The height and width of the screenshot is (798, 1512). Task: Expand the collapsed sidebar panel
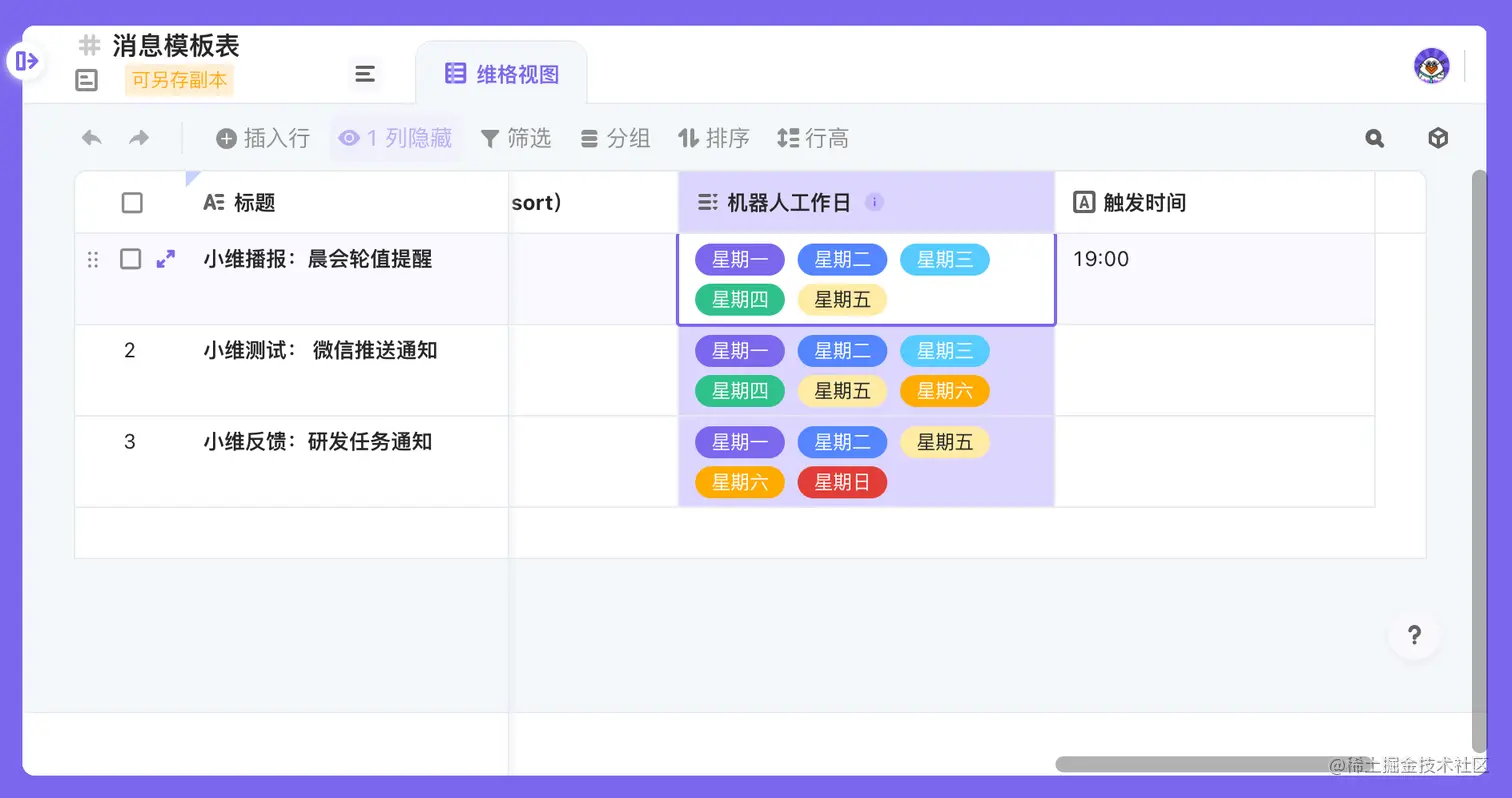pos(26,61)
